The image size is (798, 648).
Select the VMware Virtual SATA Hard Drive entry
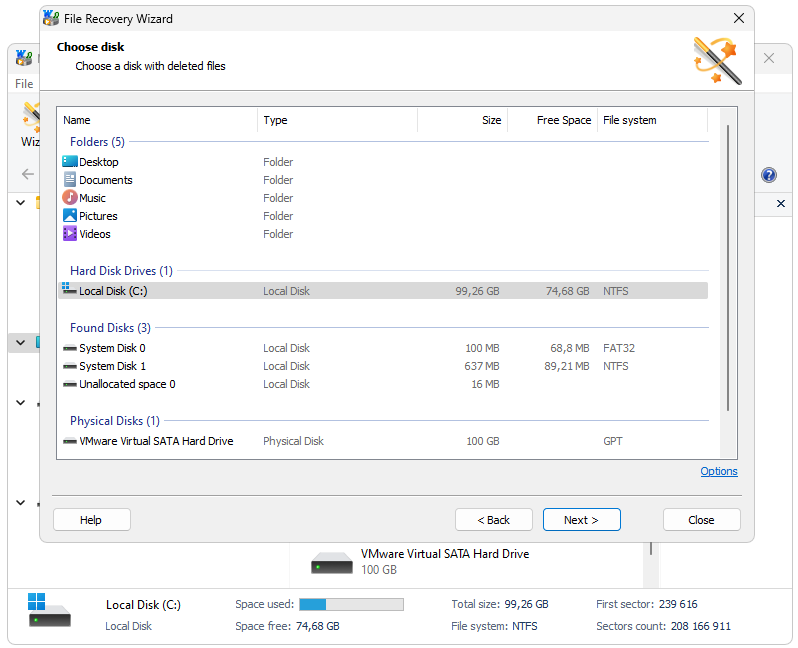[156, 441]
